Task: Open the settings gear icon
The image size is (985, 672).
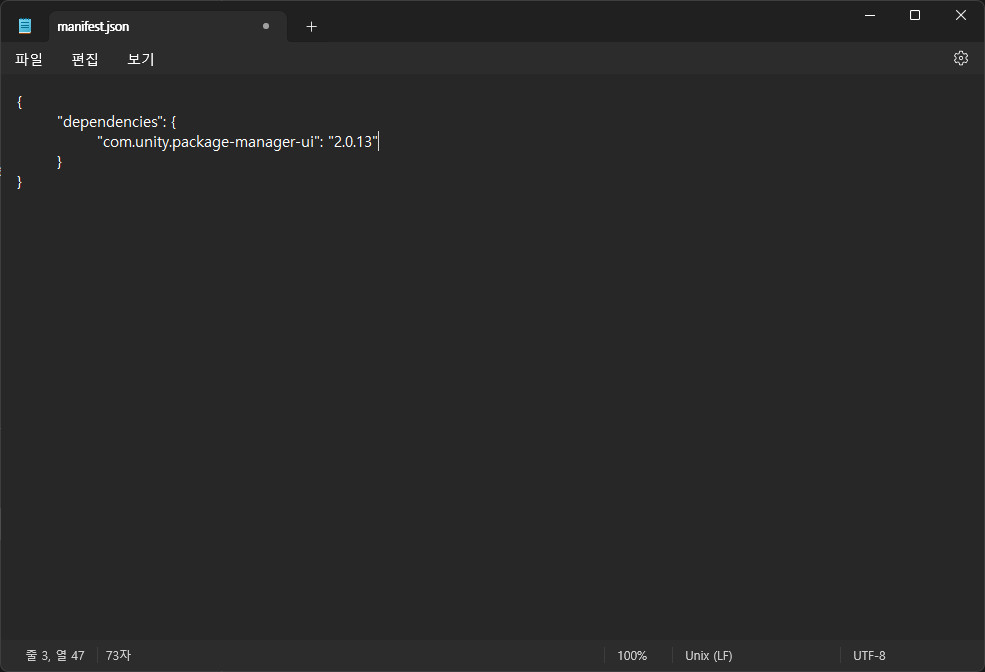Action: [x=960, y=58]
